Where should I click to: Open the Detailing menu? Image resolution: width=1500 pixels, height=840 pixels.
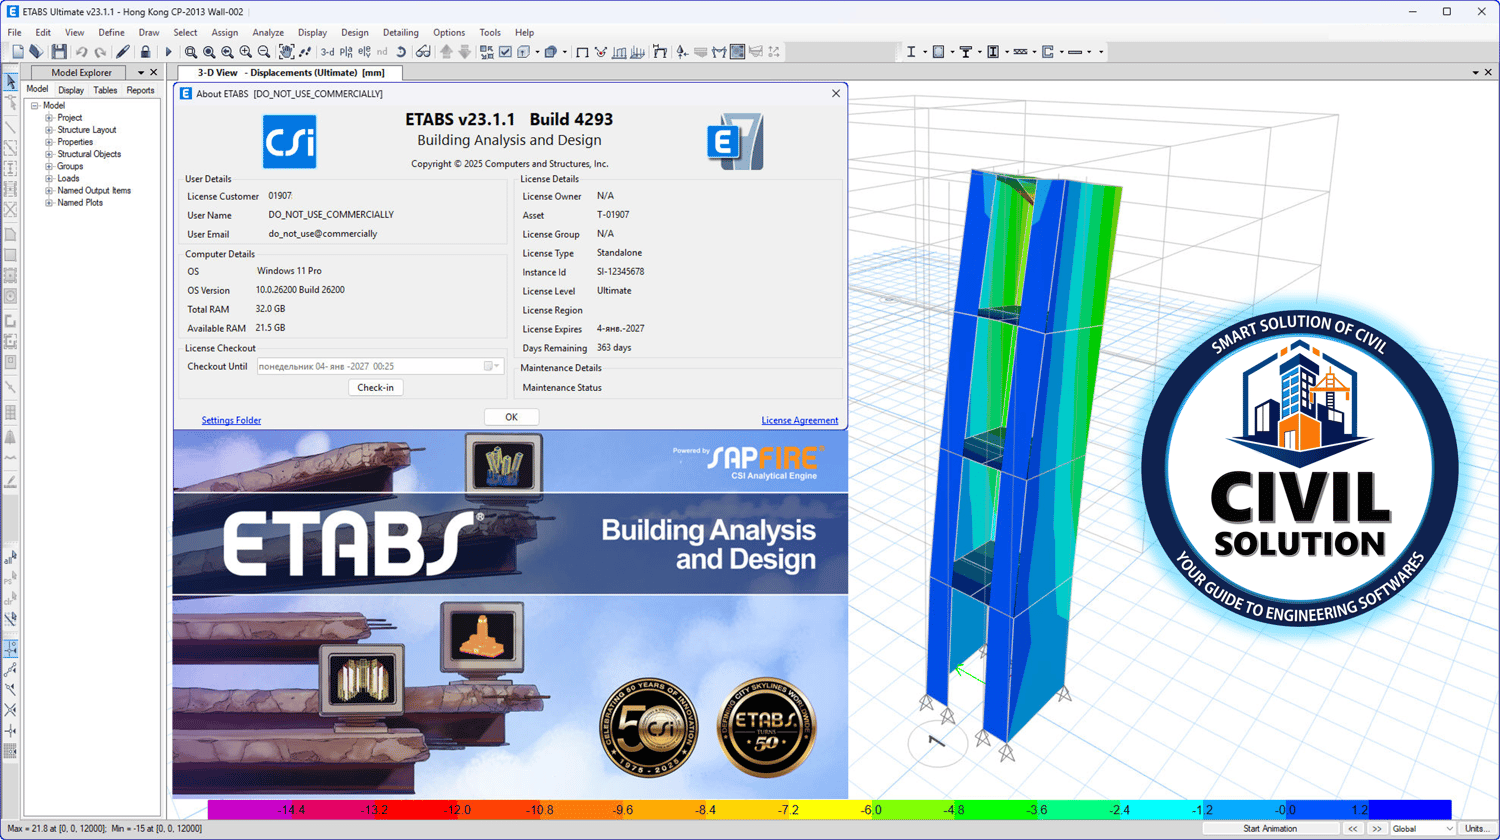tap(401, 33)
